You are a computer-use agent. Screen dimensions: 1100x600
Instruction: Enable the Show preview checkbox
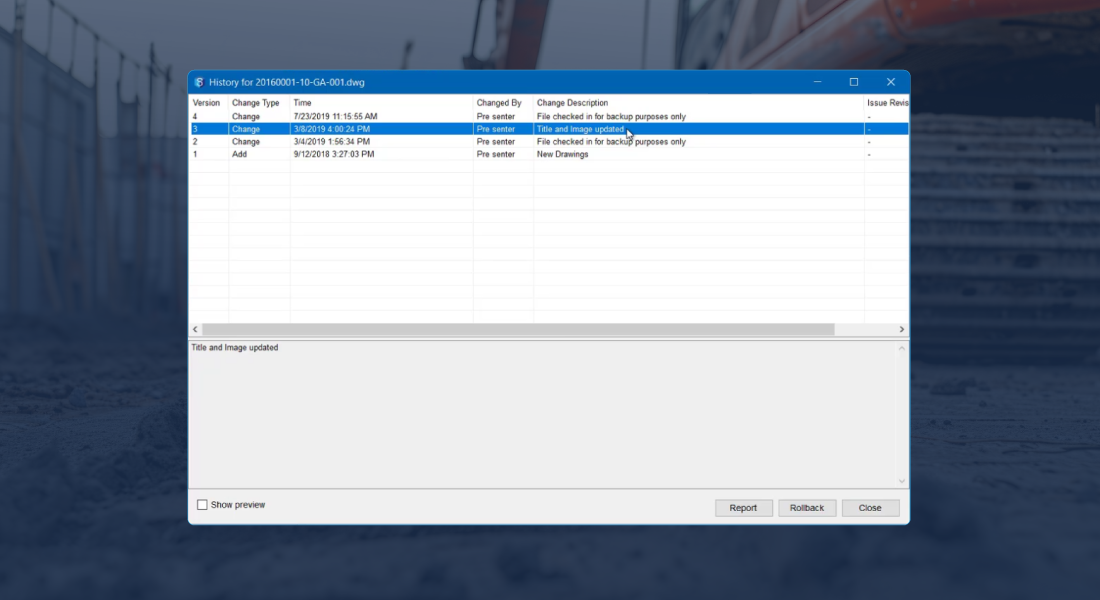click(x=202, y=504)
